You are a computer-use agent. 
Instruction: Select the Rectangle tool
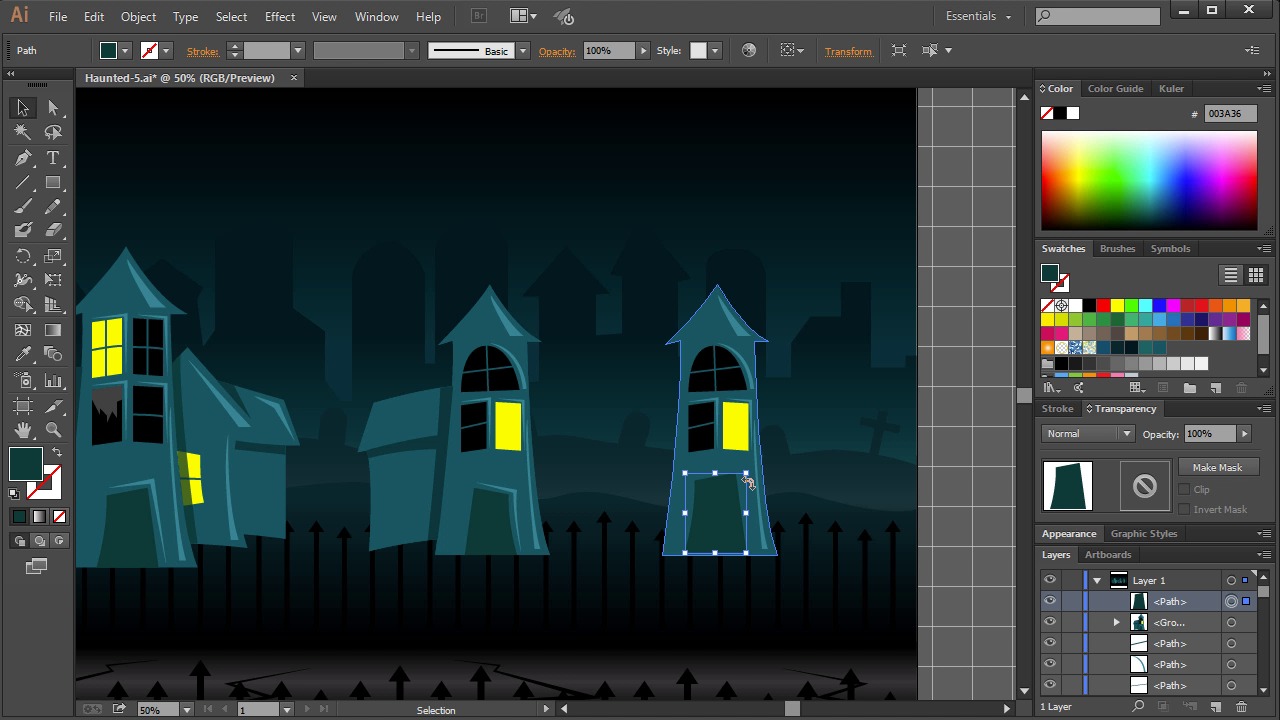(x=53, y=183)
